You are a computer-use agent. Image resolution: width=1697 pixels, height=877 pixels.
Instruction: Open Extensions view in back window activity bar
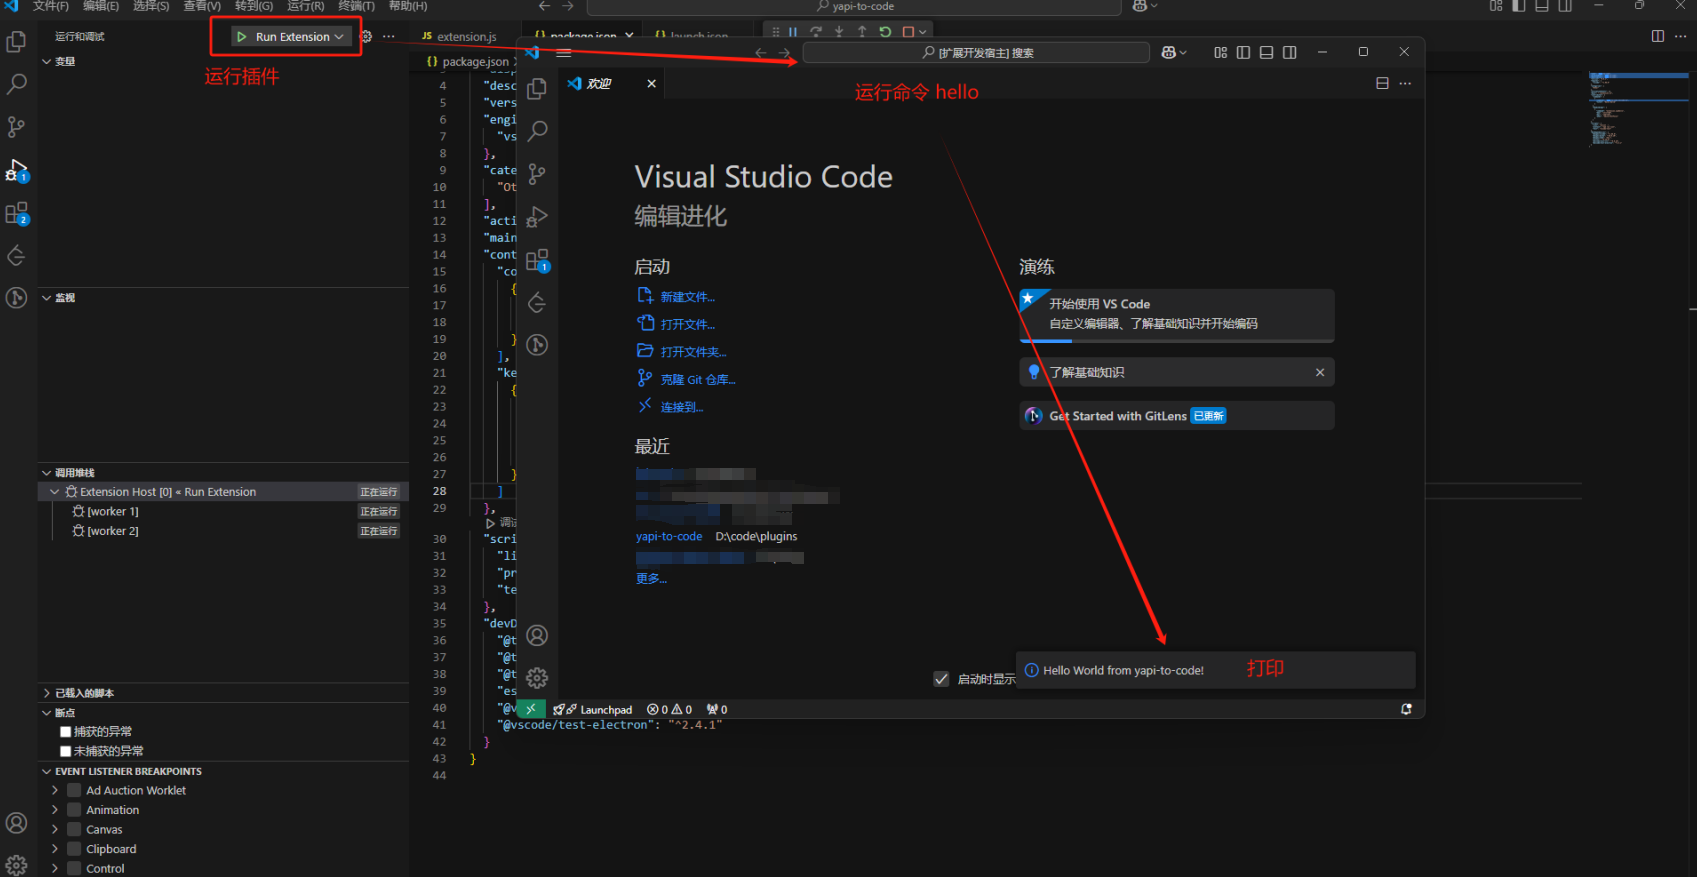(x=17, y=213)
